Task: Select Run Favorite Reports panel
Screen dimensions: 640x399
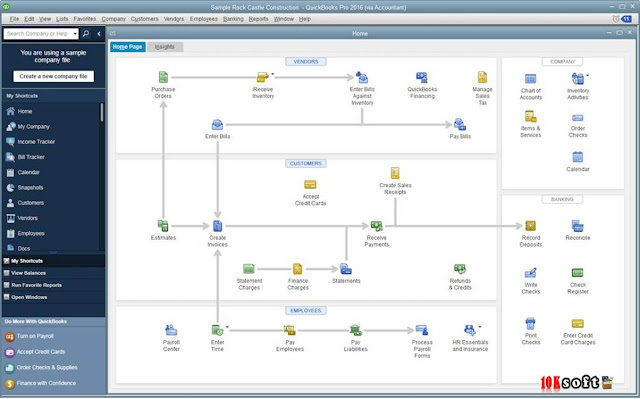Action: coord(53,285)
